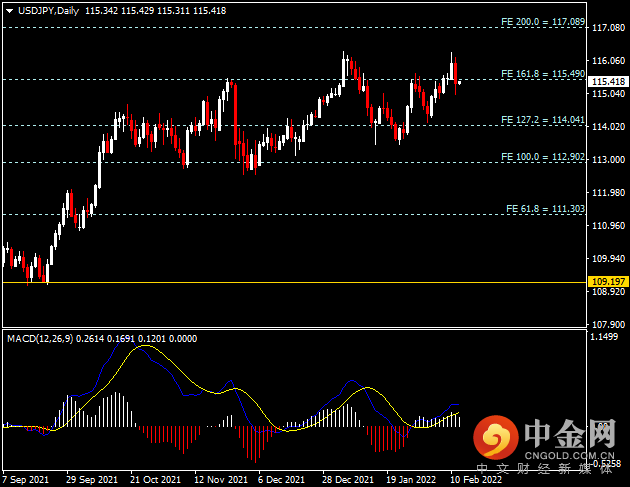Click the 6 Dec 2021 date label

pyautogui.click(x=281, y=480)
